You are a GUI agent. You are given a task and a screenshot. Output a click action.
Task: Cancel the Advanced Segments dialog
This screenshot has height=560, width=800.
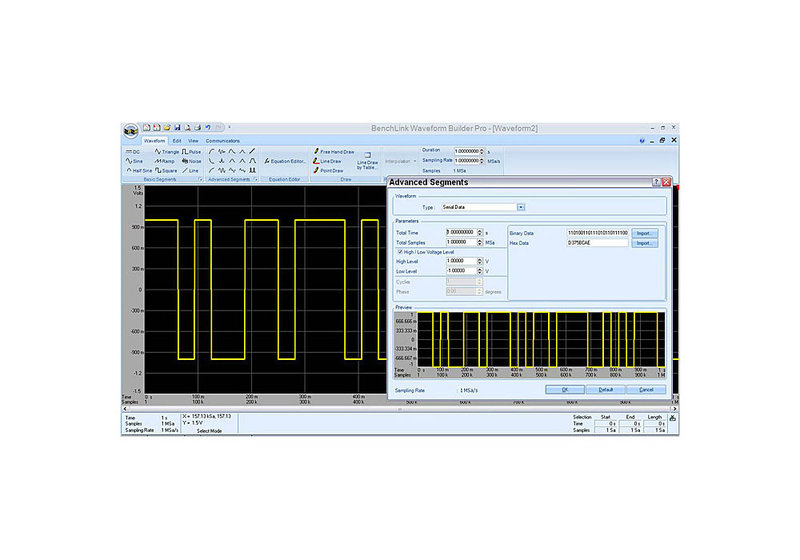tap(646, 390)
